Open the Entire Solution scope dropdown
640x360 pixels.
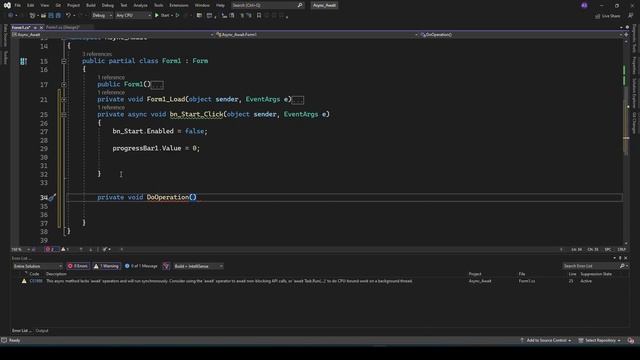tap(38, 266)
